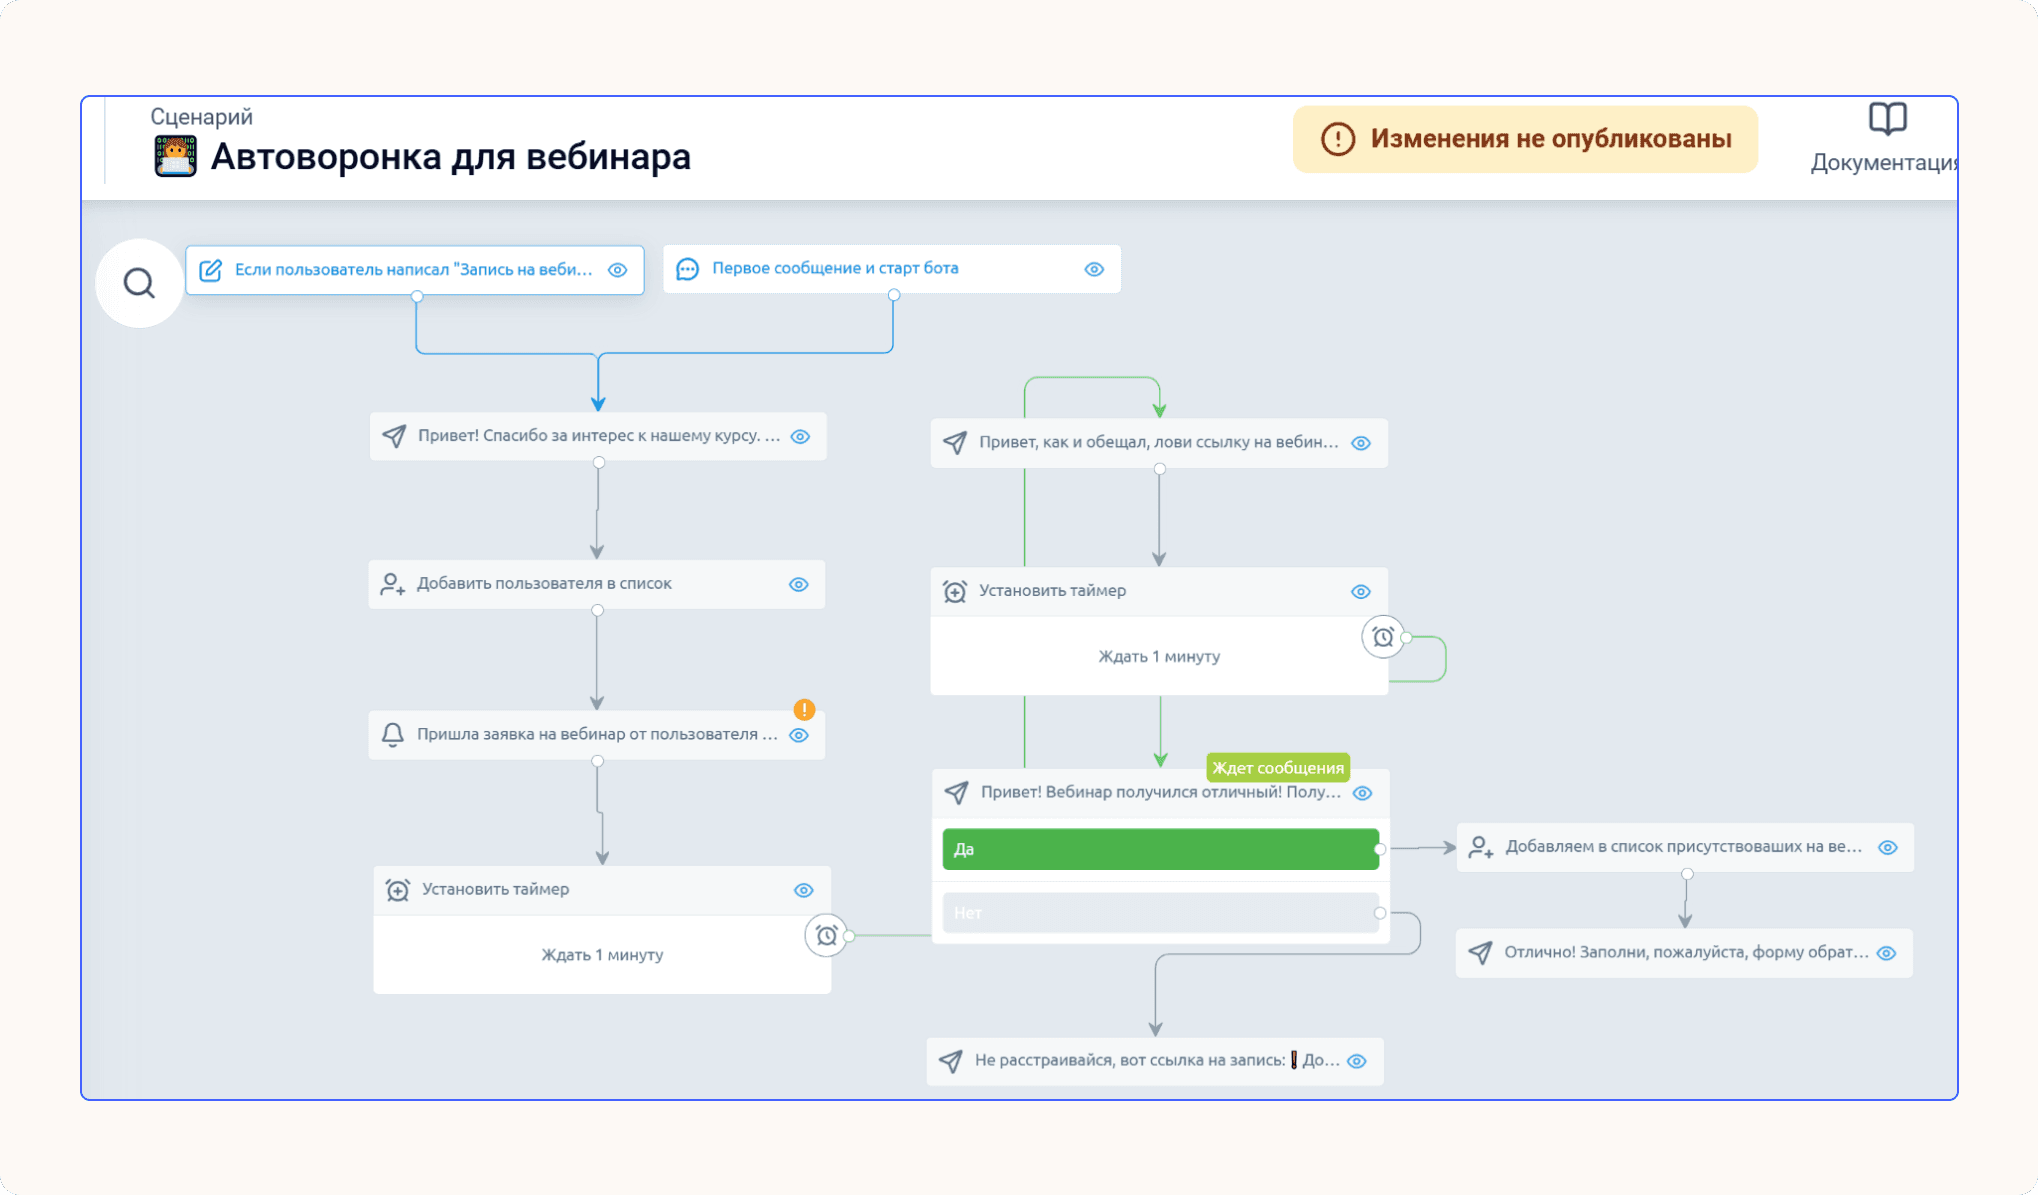Click alarm clock connector on right timer block
Screen dimensions: 2038x1195
pos(1383,637)
